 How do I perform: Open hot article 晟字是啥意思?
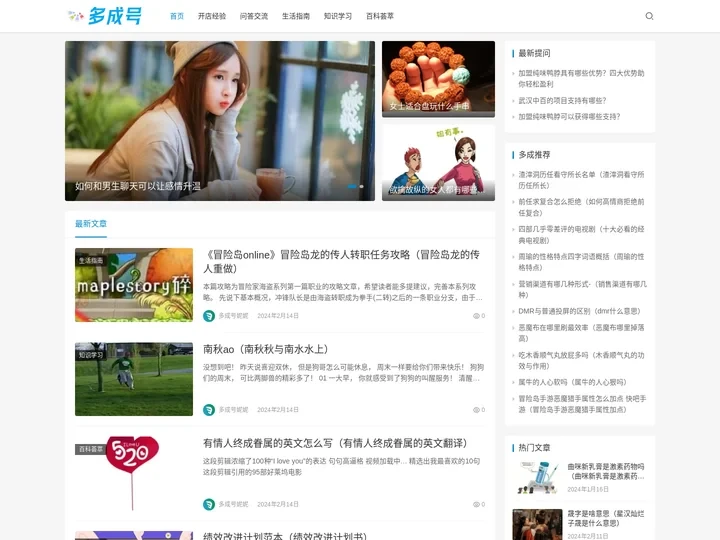point(606,518)
